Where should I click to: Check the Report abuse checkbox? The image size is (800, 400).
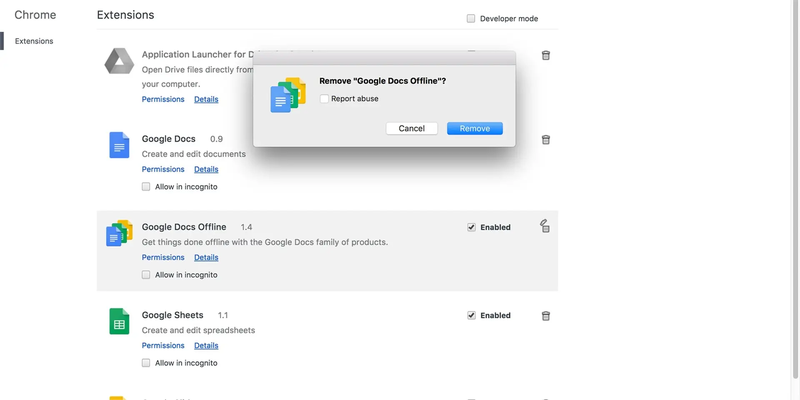(324, 99)
